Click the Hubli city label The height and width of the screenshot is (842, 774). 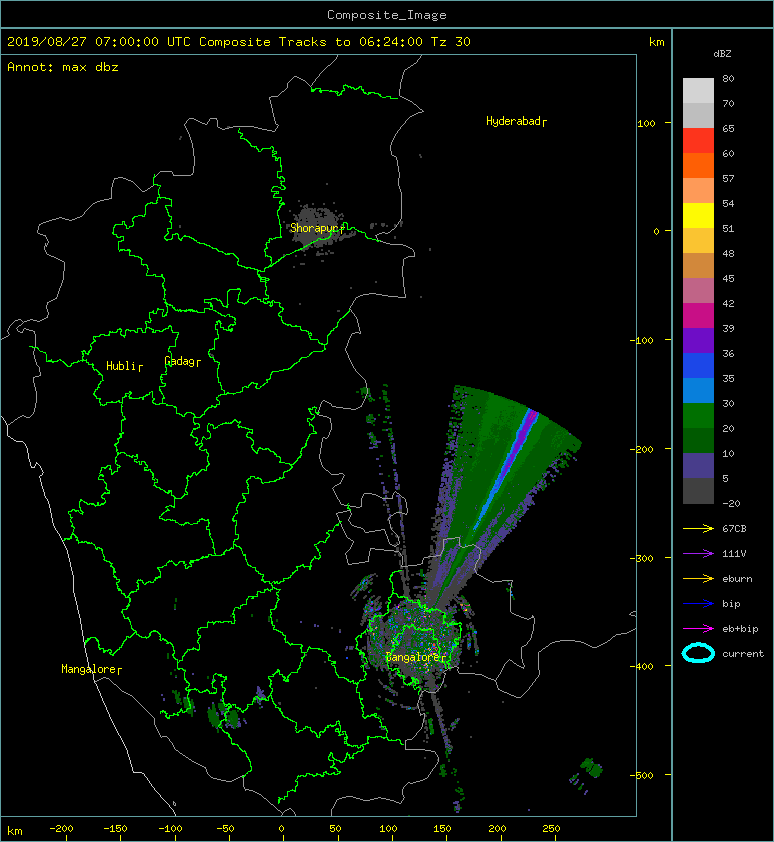click(124, 366)
